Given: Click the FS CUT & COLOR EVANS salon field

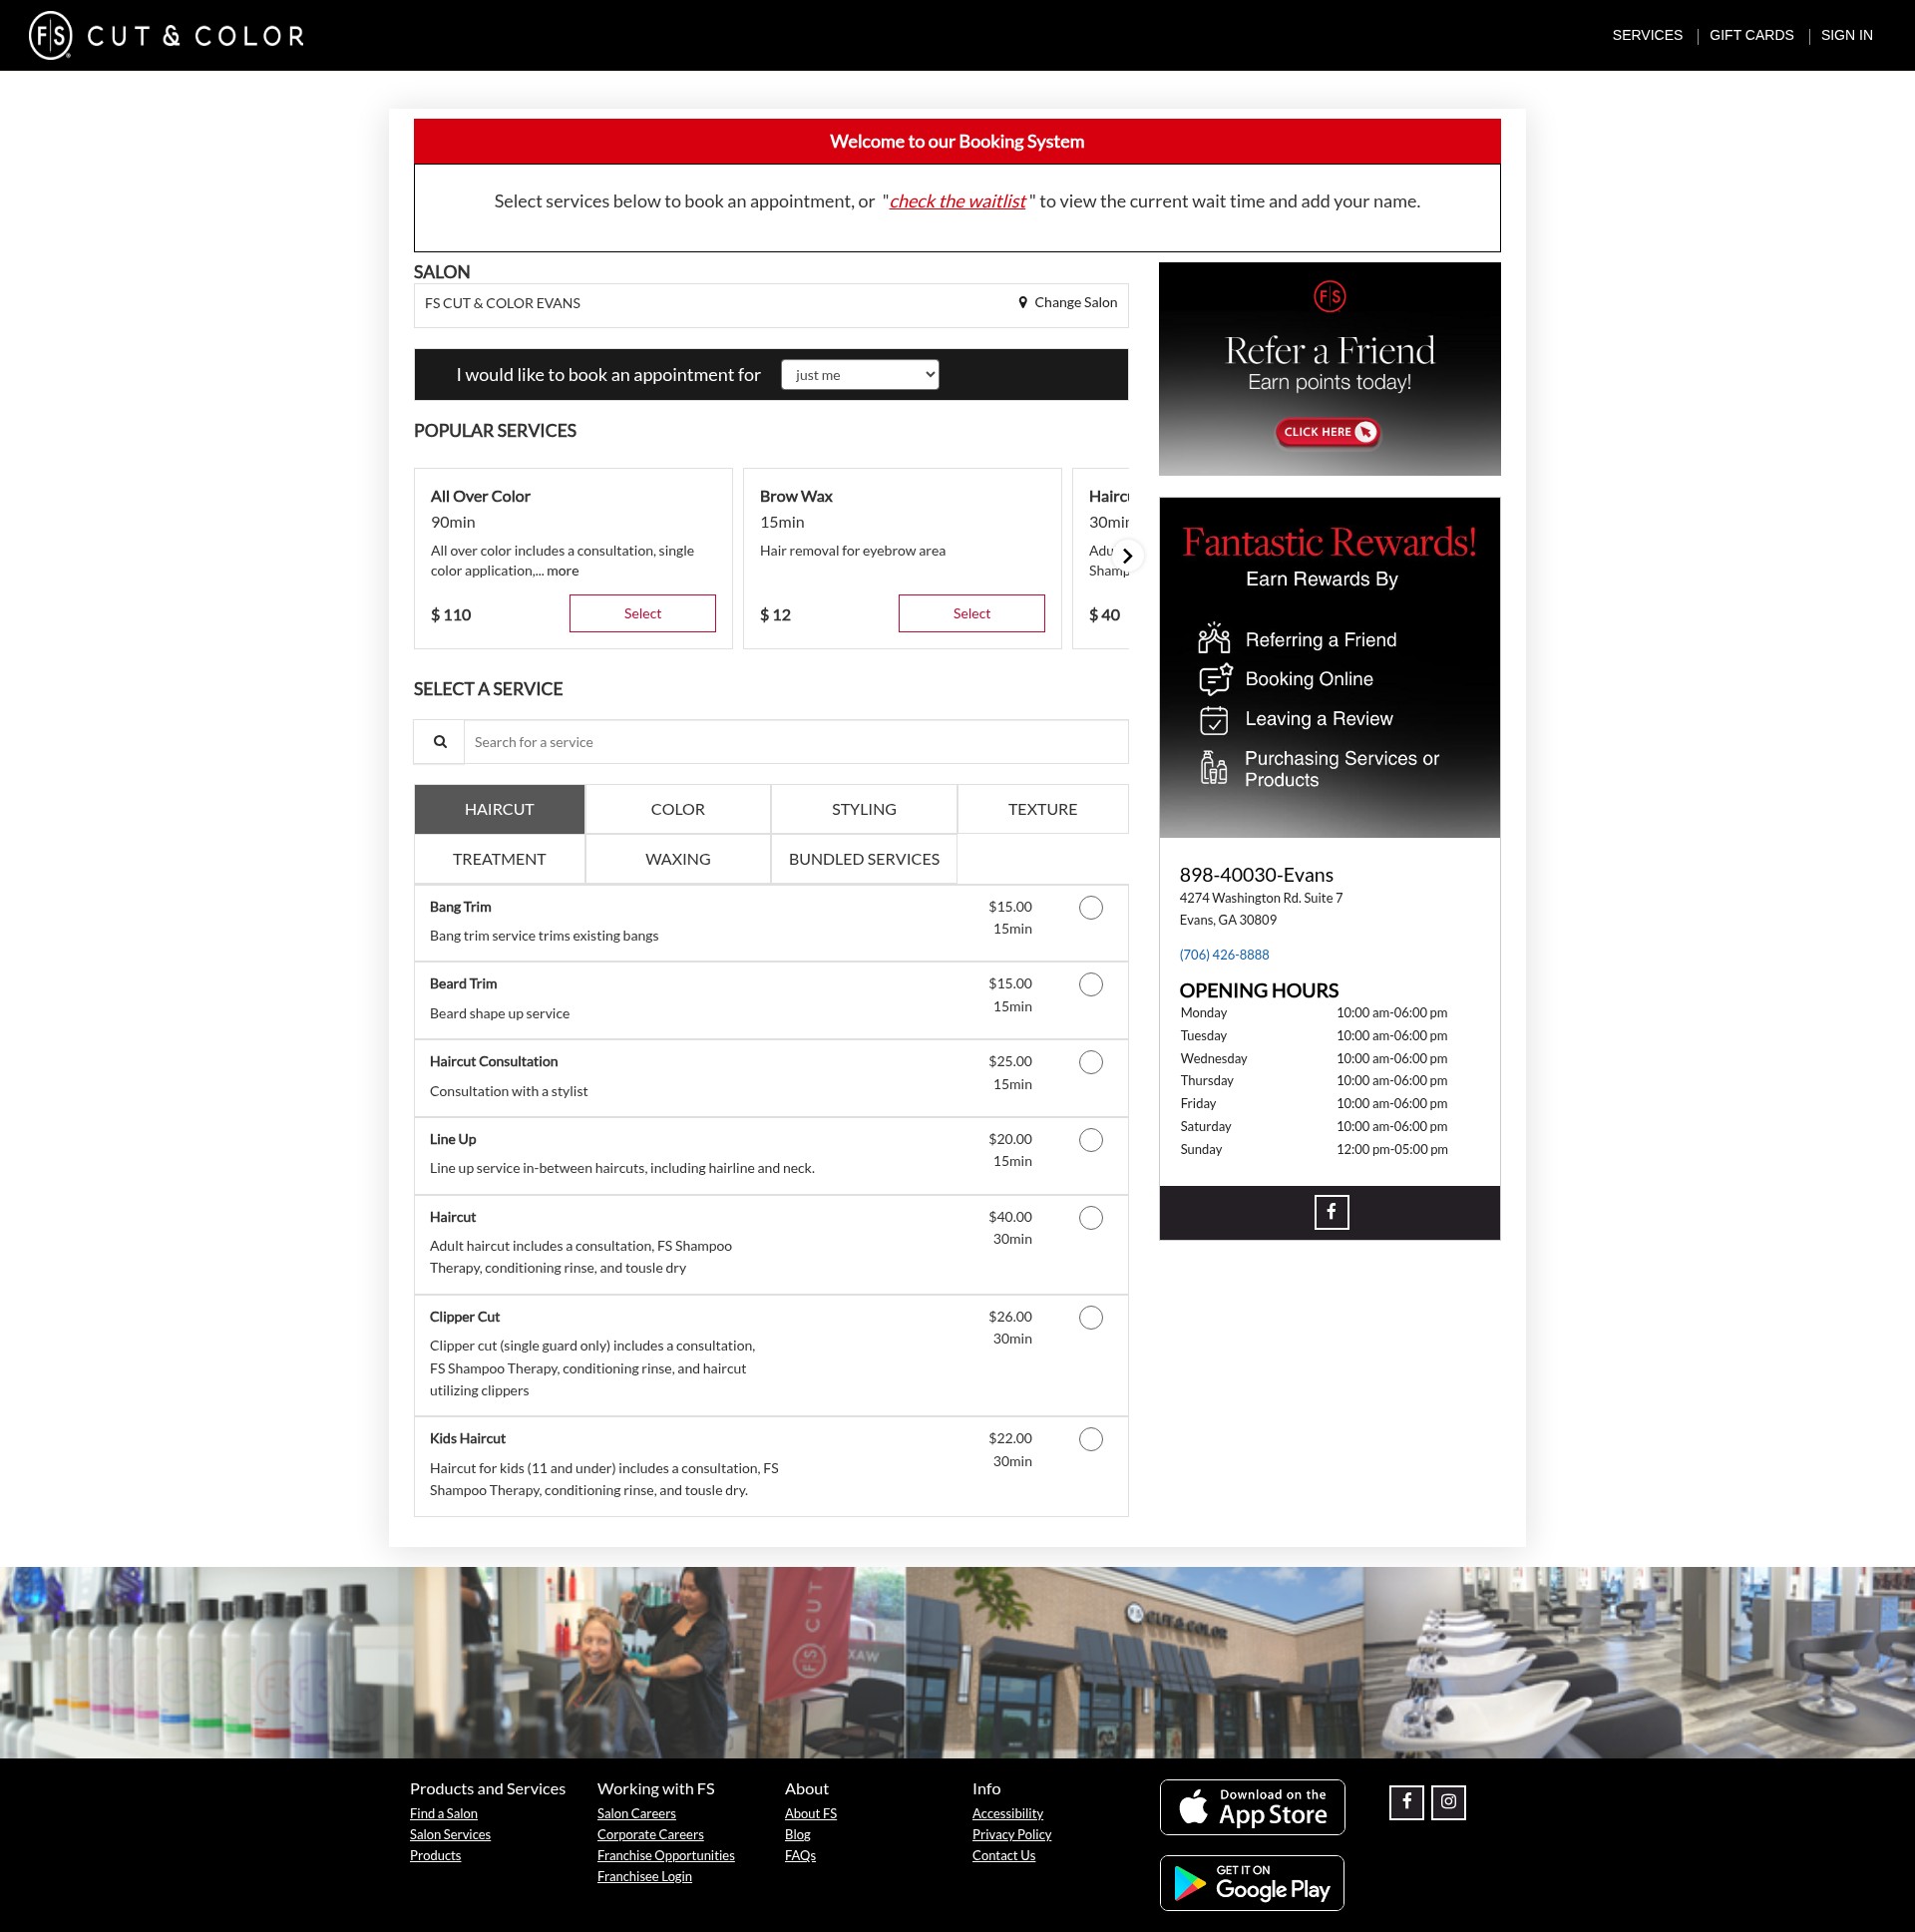Looking at the screenshot, I should coord(771,305).
